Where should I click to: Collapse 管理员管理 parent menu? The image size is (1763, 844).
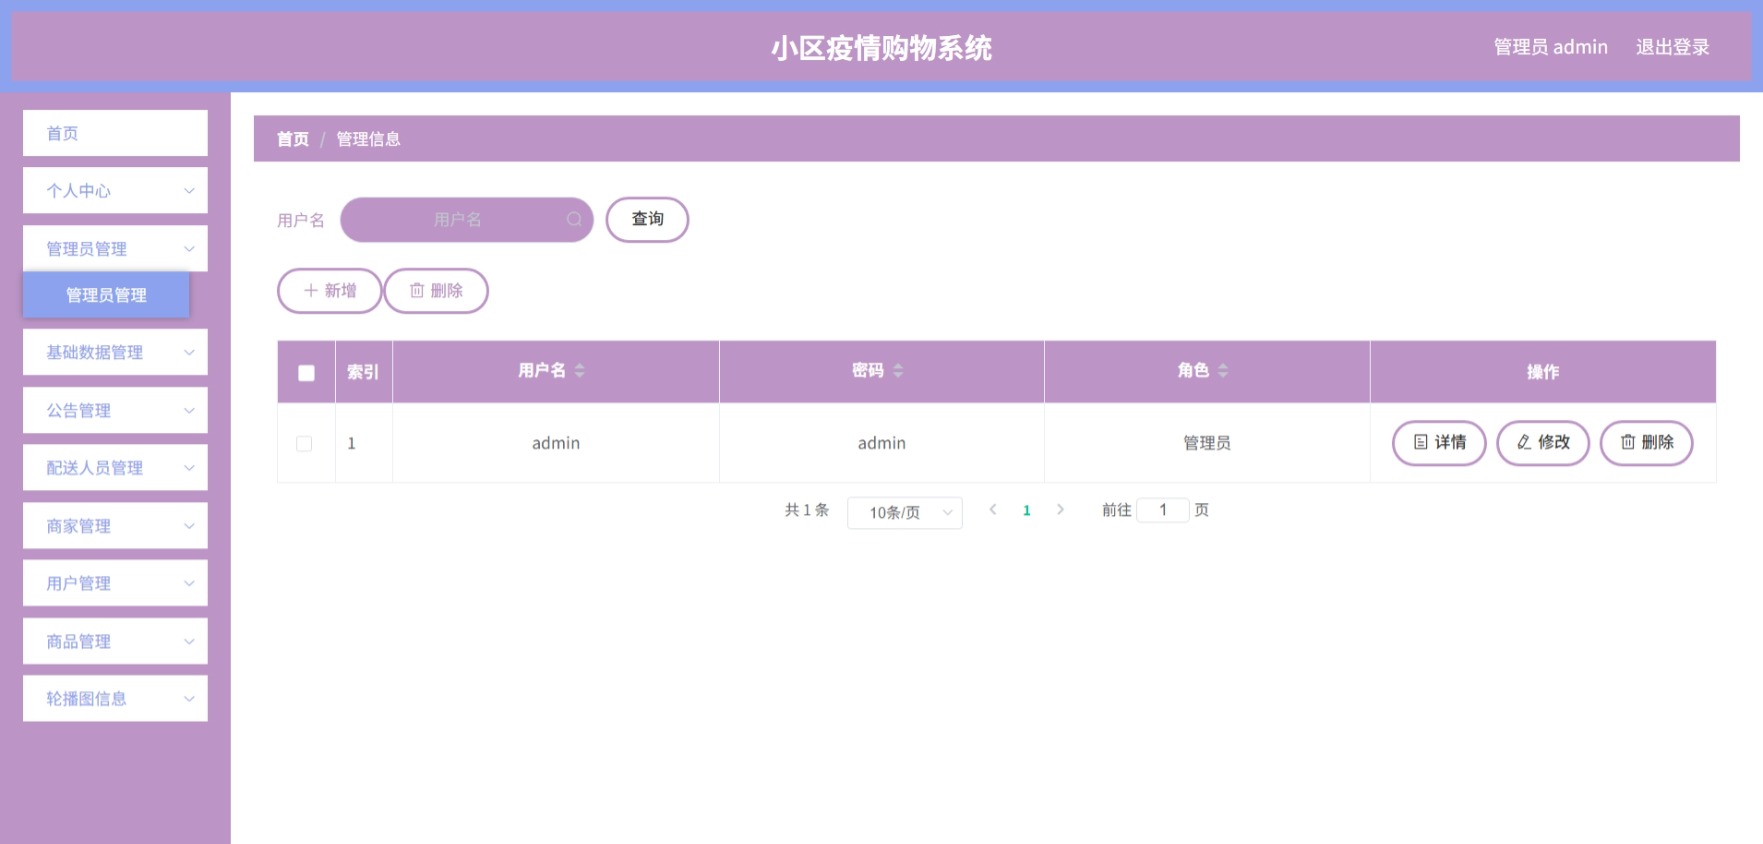pyautogui.click(x=115, y=248)
